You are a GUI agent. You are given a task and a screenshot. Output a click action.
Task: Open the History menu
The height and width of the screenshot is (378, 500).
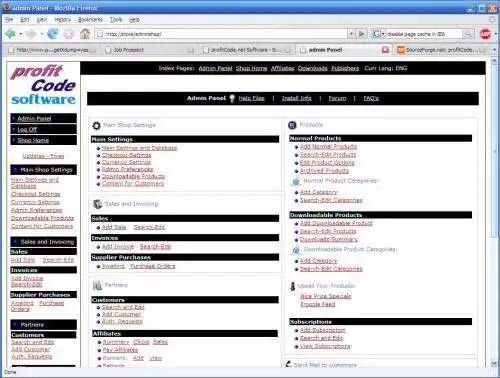click(63, 20)
